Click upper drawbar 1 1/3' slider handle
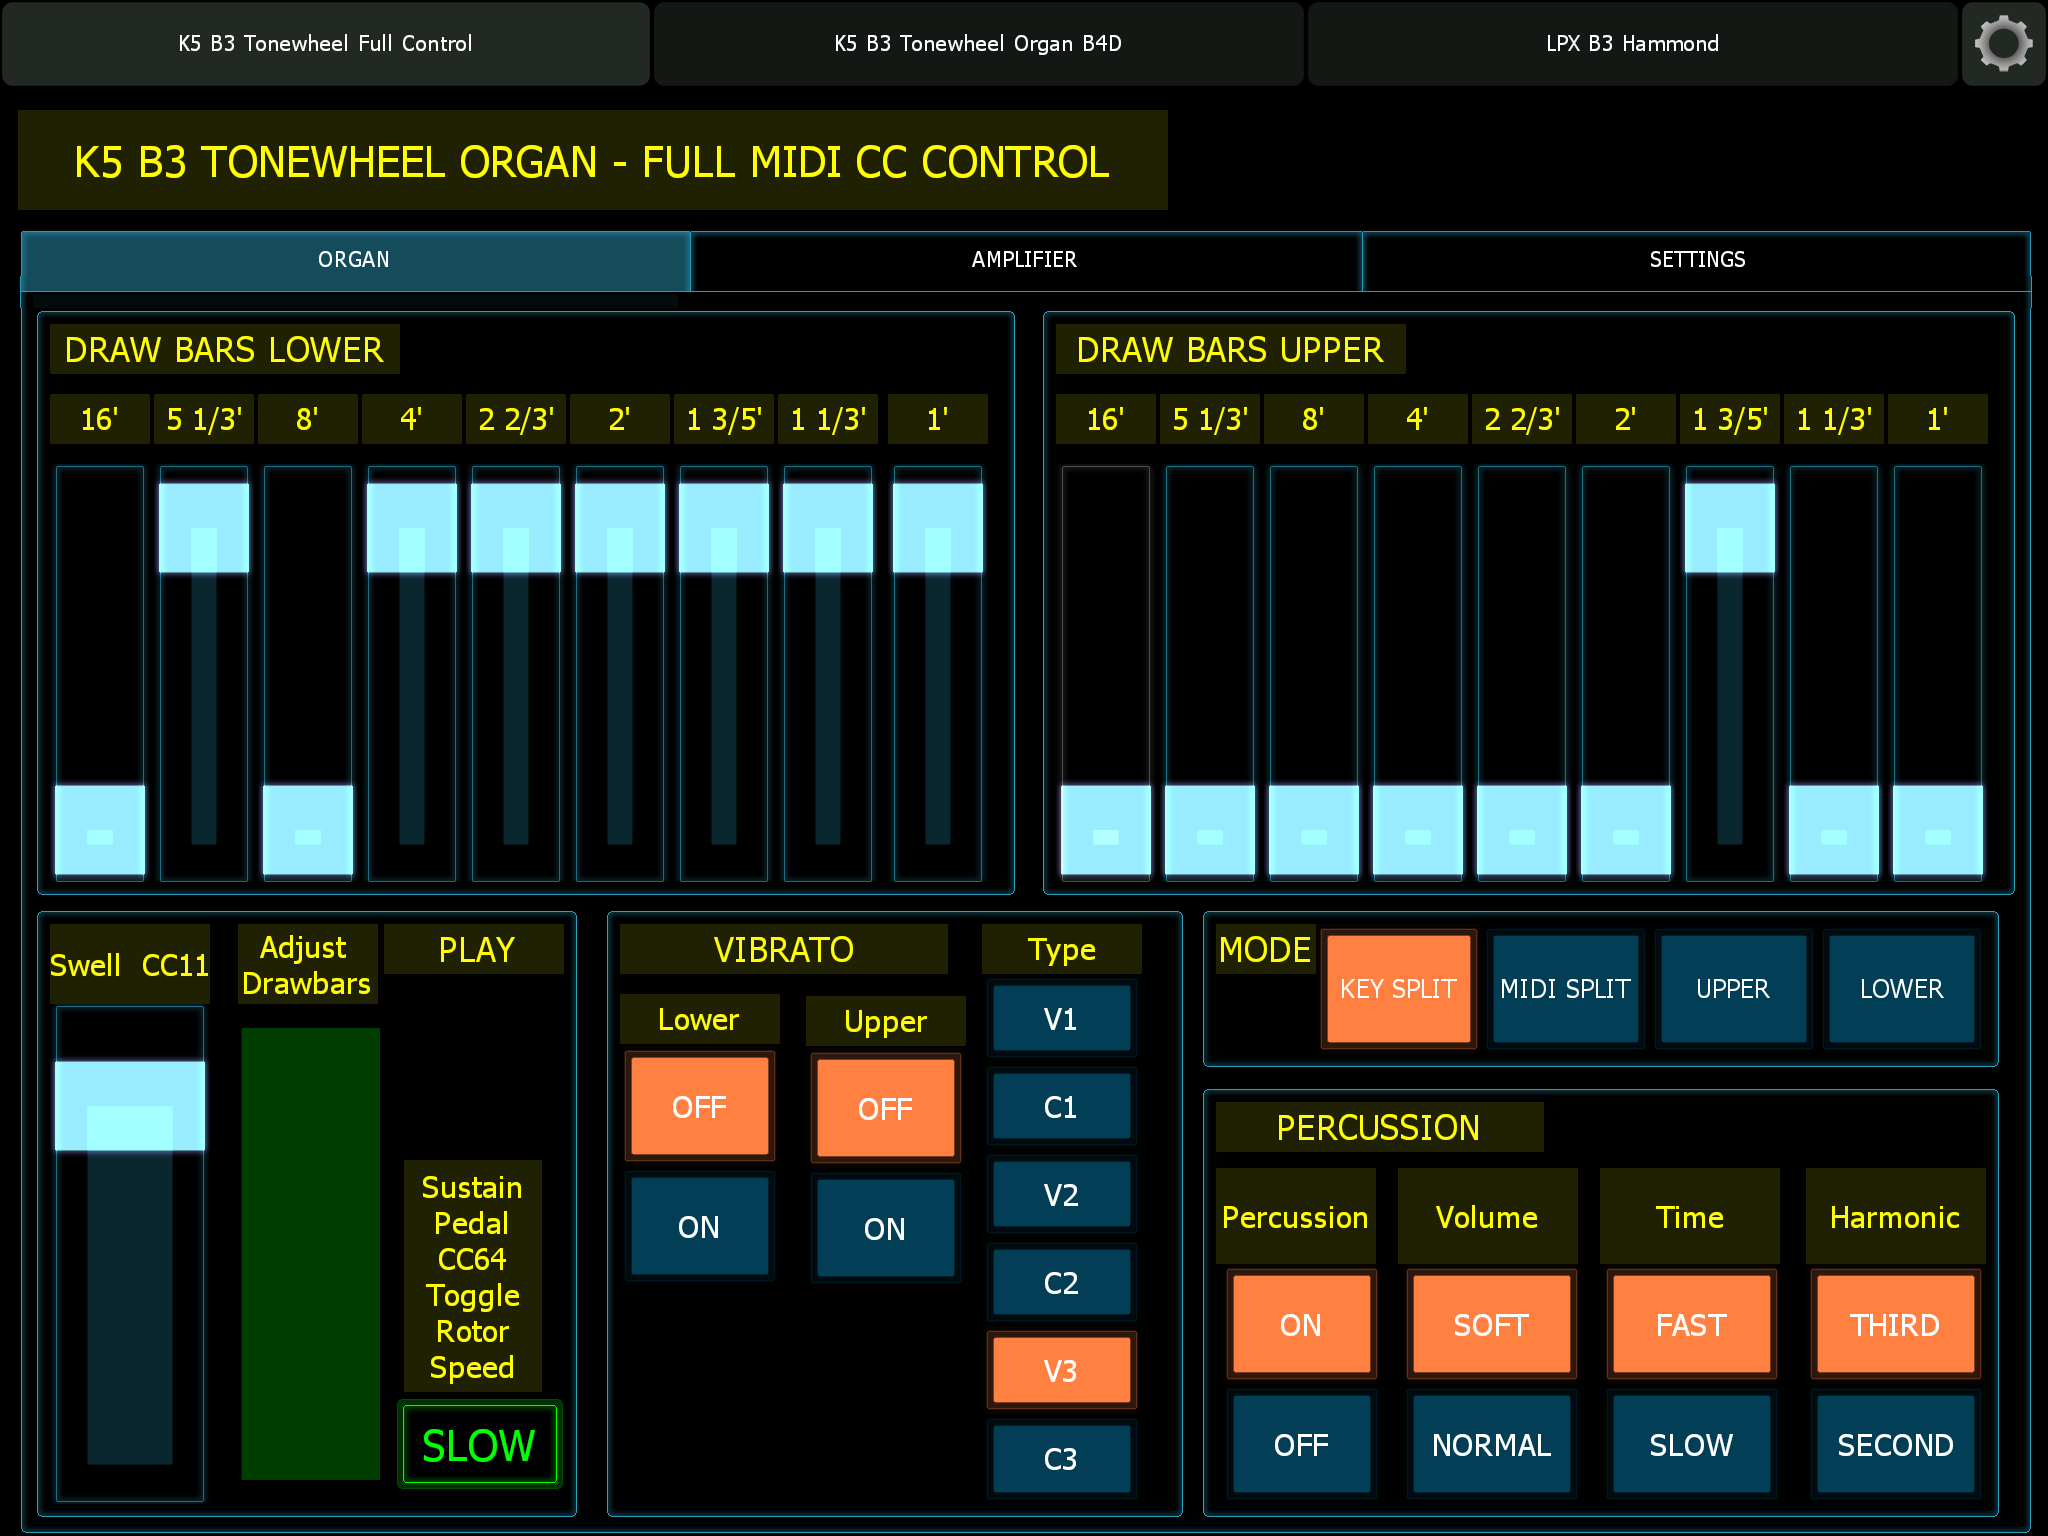 (x=1834, y=830)
